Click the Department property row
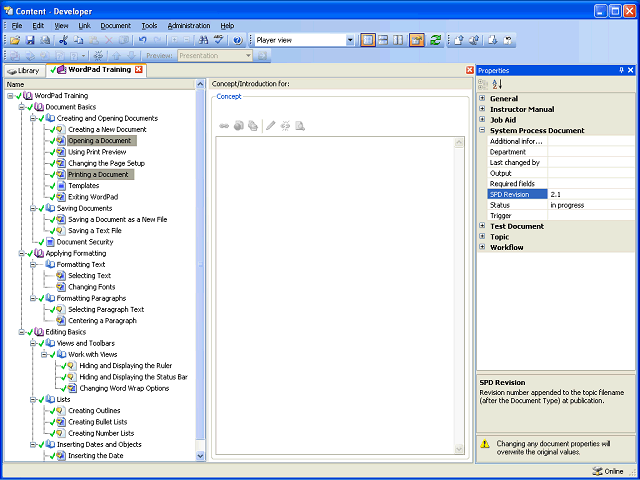Screen dimensions: 640x480 tap(561, 152)
